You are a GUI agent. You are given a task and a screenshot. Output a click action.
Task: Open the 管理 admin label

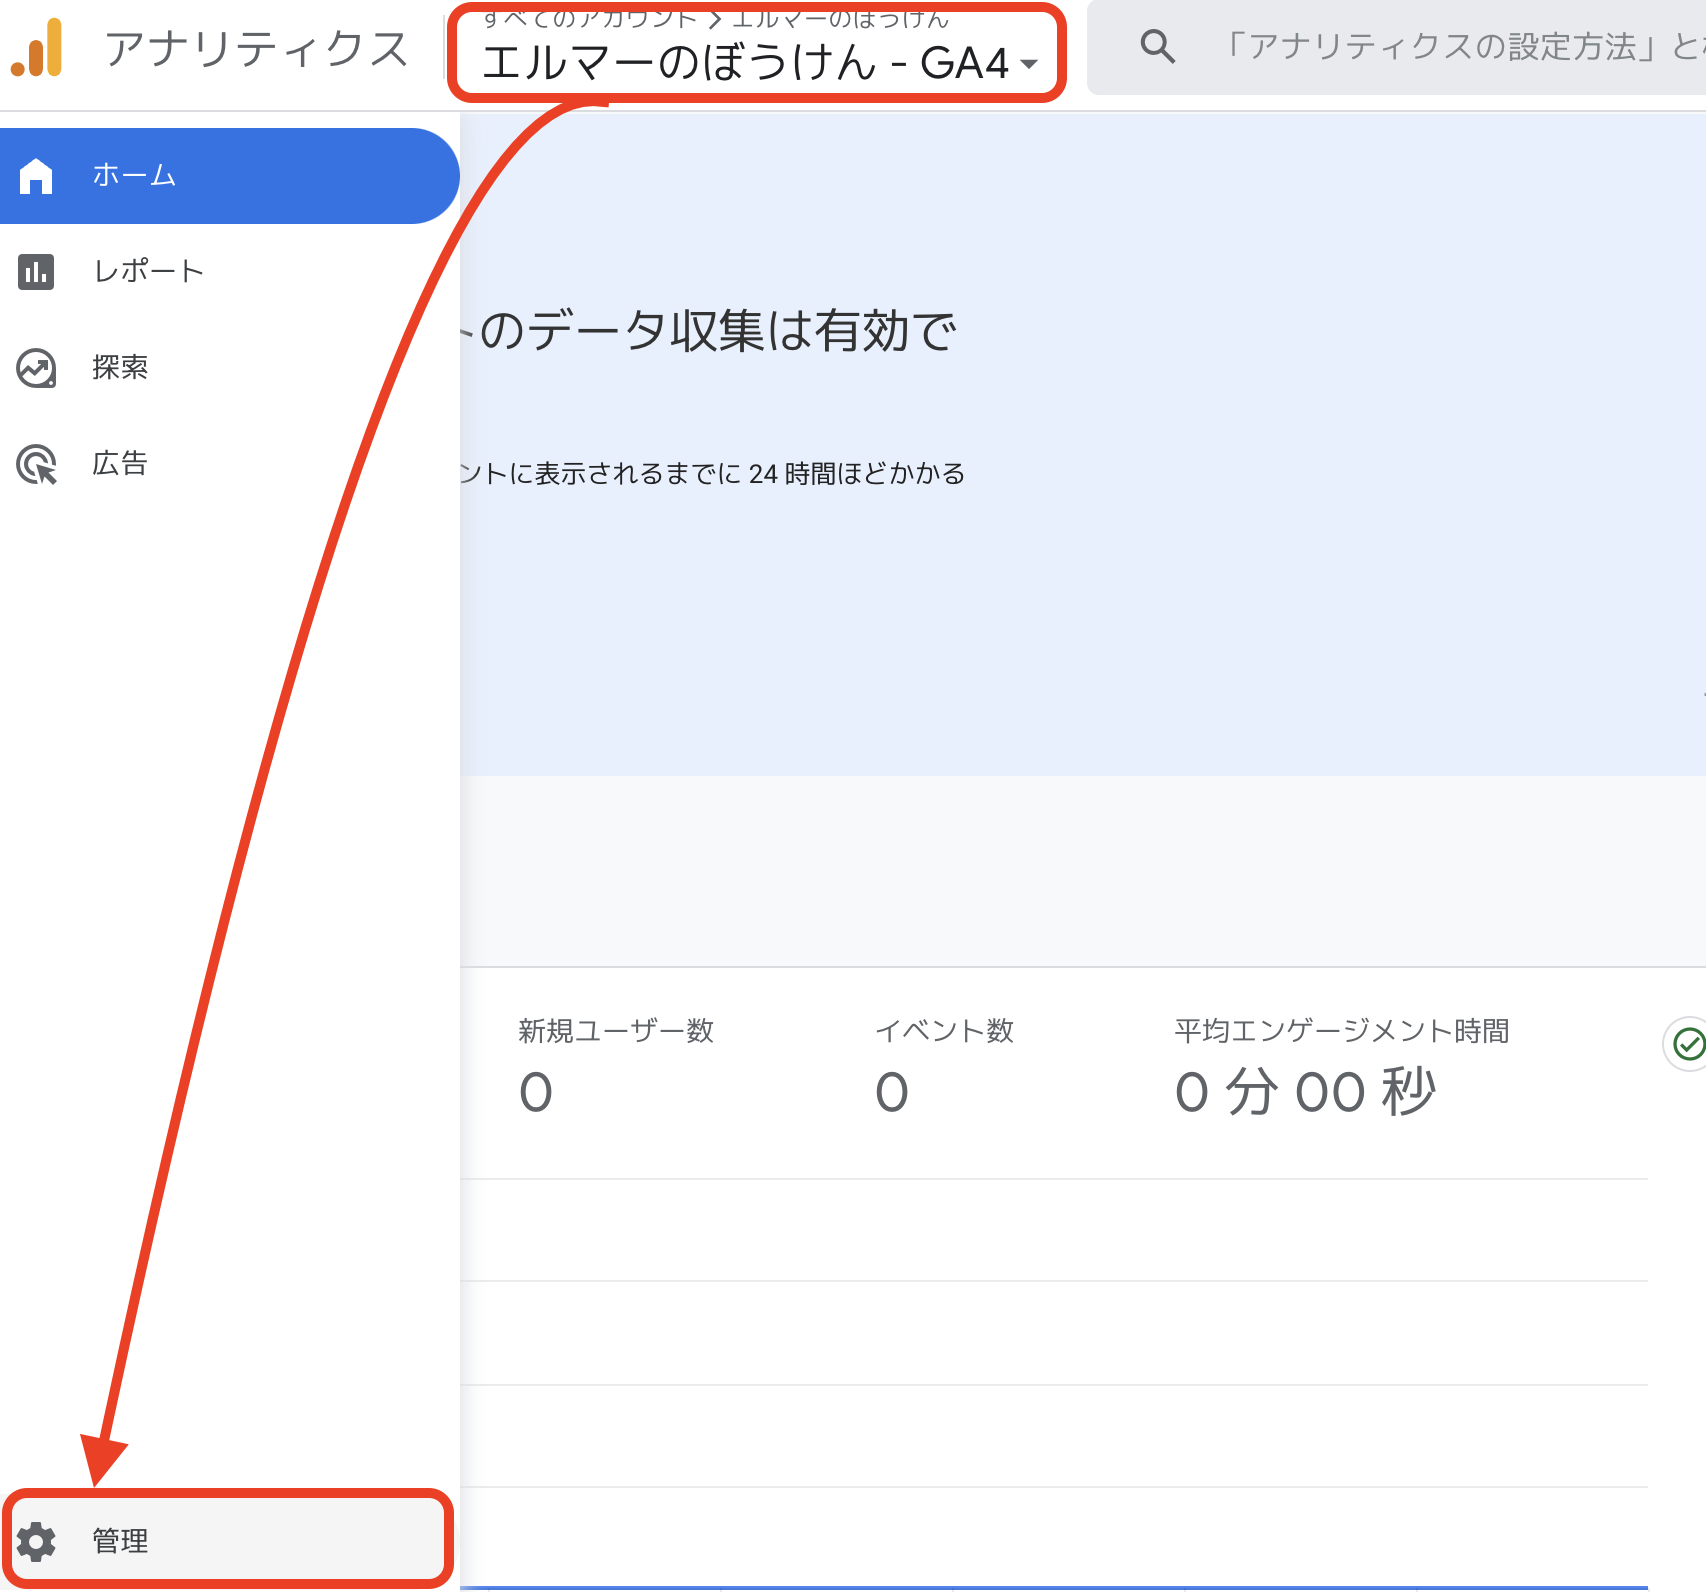[120, 1541]
